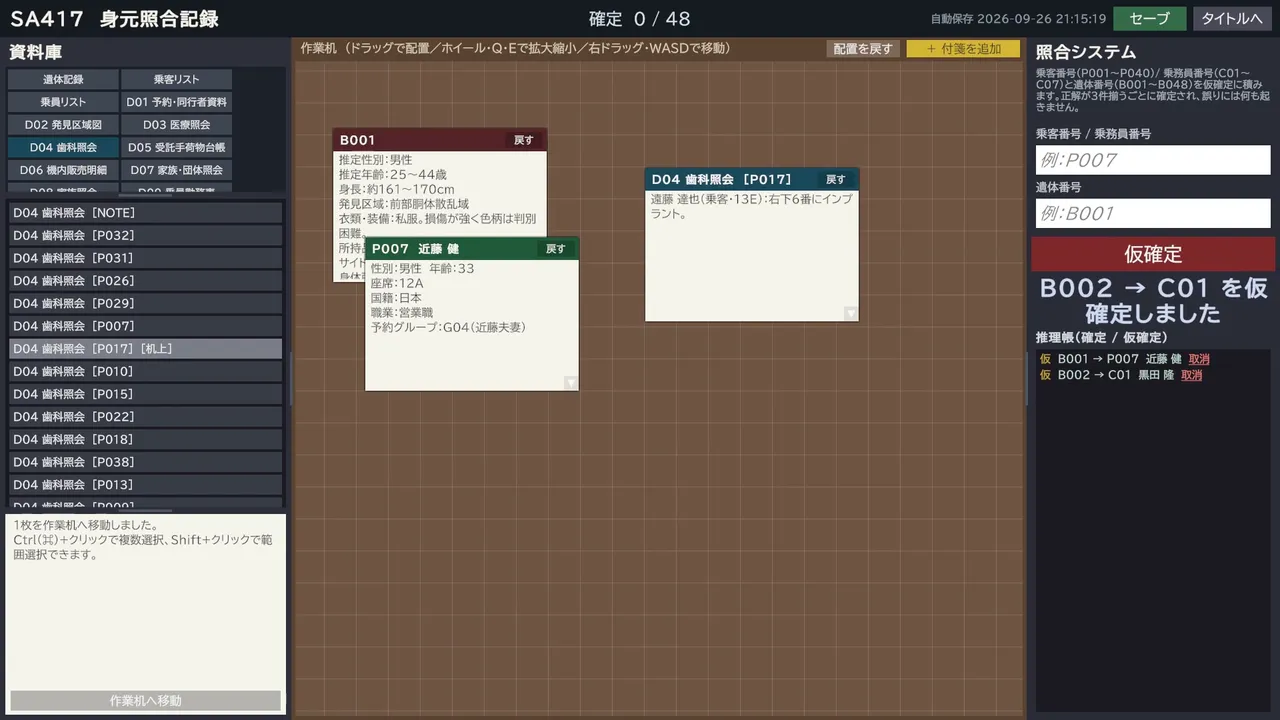Click the 乗客番号 input field
This screenshot has height=720, width=1280.
click(x=1153, y=160)
